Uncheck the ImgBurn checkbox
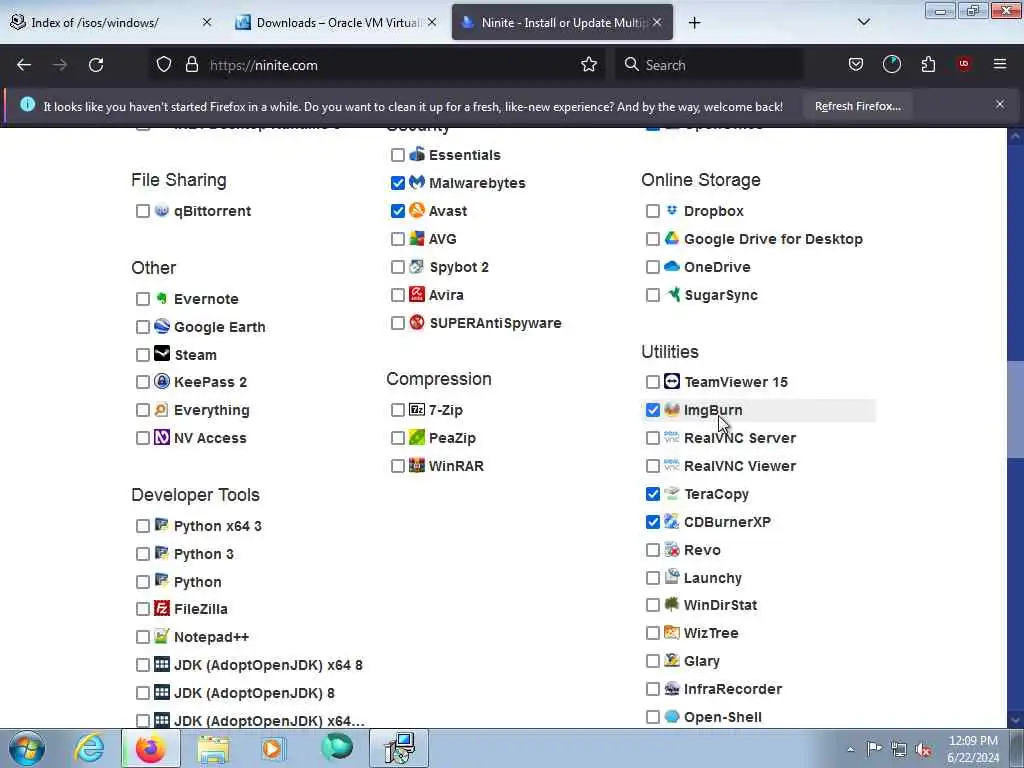The image size is (1024, 768). point(652,410)
